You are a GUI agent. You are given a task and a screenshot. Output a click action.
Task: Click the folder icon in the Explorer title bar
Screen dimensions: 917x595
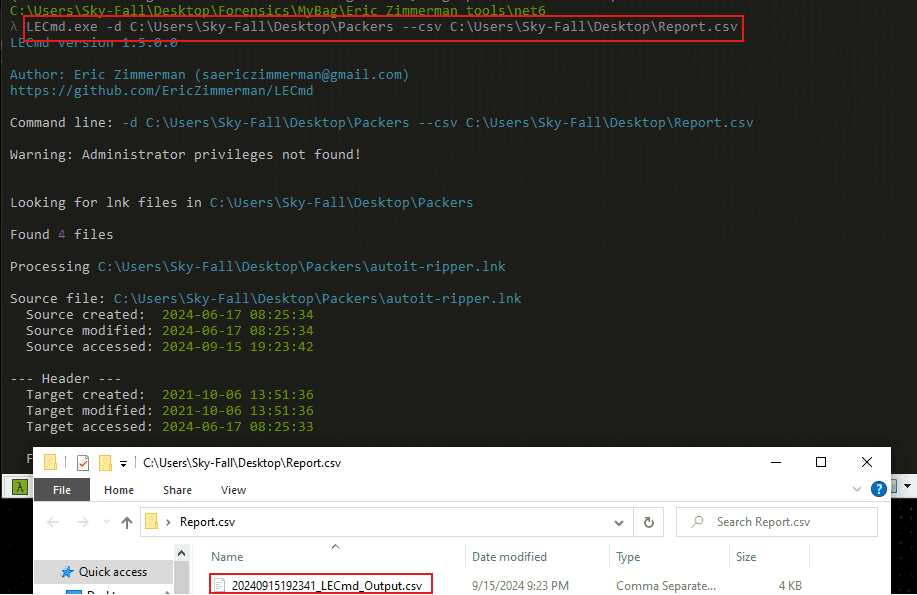coord(51,463)
